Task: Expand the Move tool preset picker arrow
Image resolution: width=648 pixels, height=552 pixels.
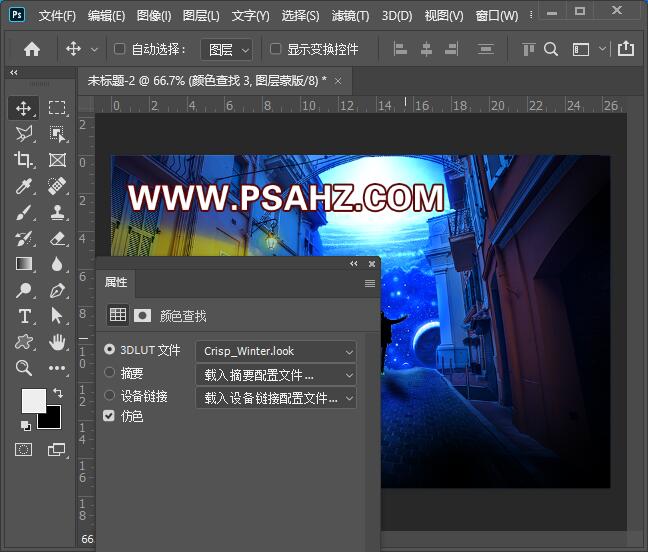Action: coord(94,50)
